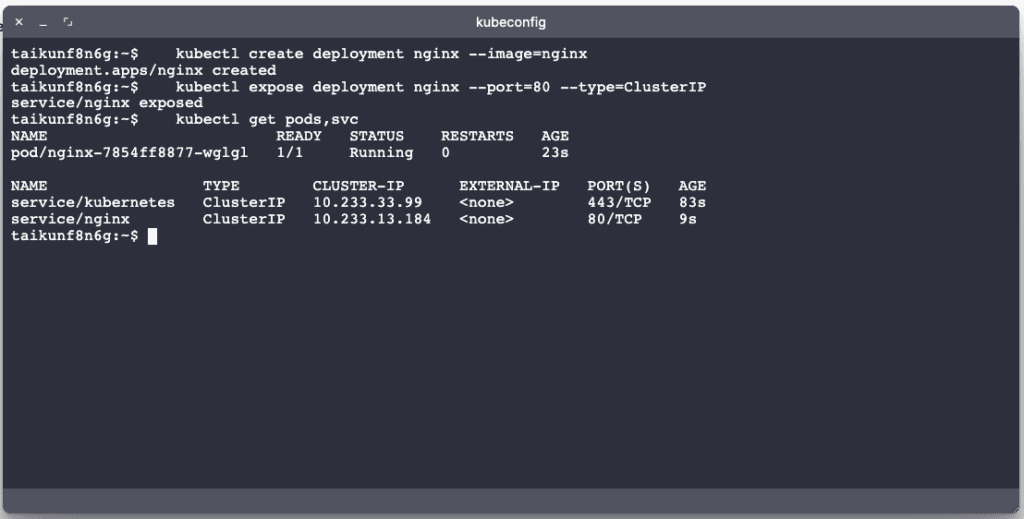The width and height of the screenshot is (1024, 519).
Task: Click the kubectl expose deployment command
Action: [440, 87]
